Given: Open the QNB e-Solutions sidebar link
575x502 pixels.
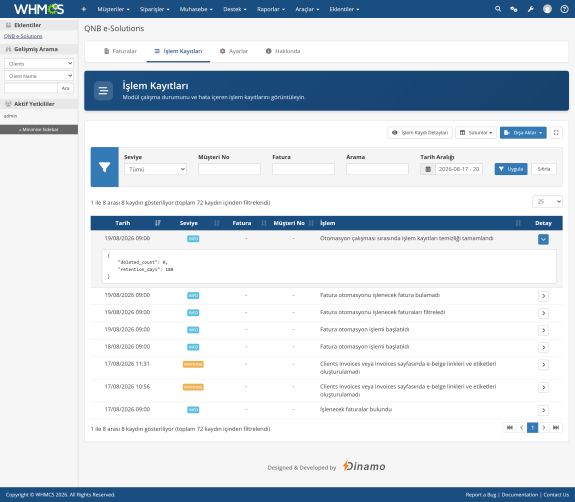Looking at the screenshot, I should 23,36.
